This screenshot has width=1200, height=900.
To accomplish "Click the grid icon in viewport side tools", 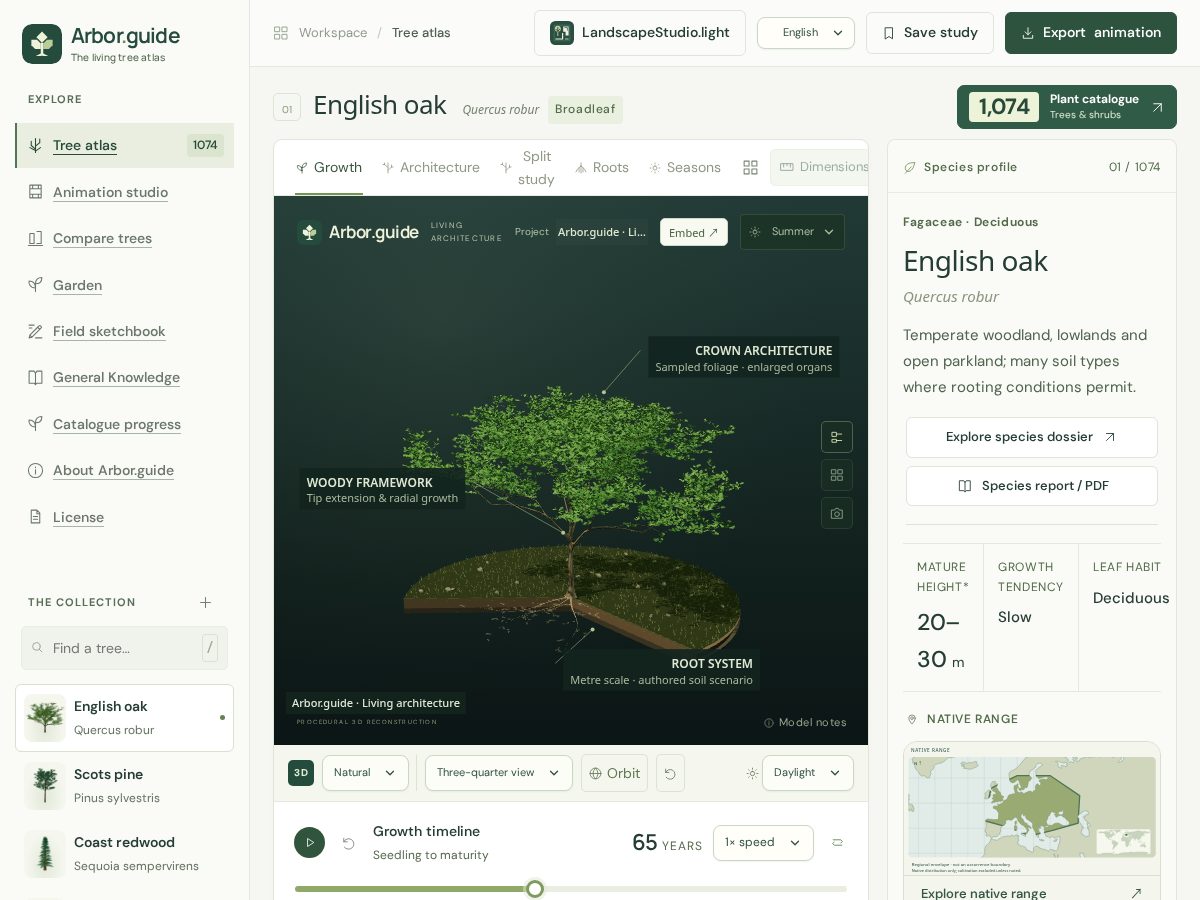I will pyautogui.click(x=837, y=475).
